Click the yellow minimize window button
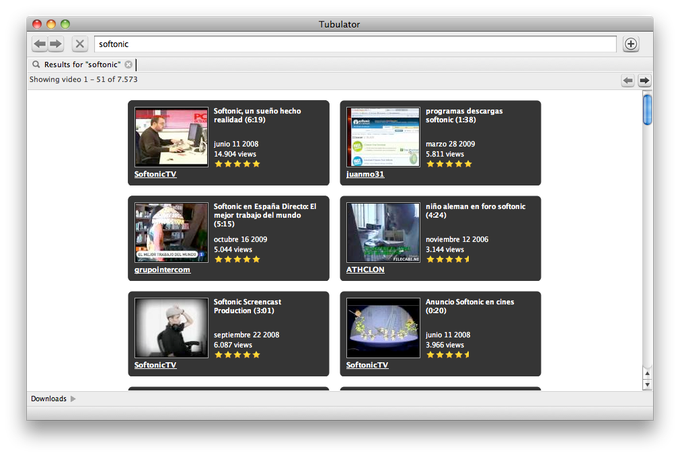The width and height of the screenshot is (680, 457). coord(51,24)
